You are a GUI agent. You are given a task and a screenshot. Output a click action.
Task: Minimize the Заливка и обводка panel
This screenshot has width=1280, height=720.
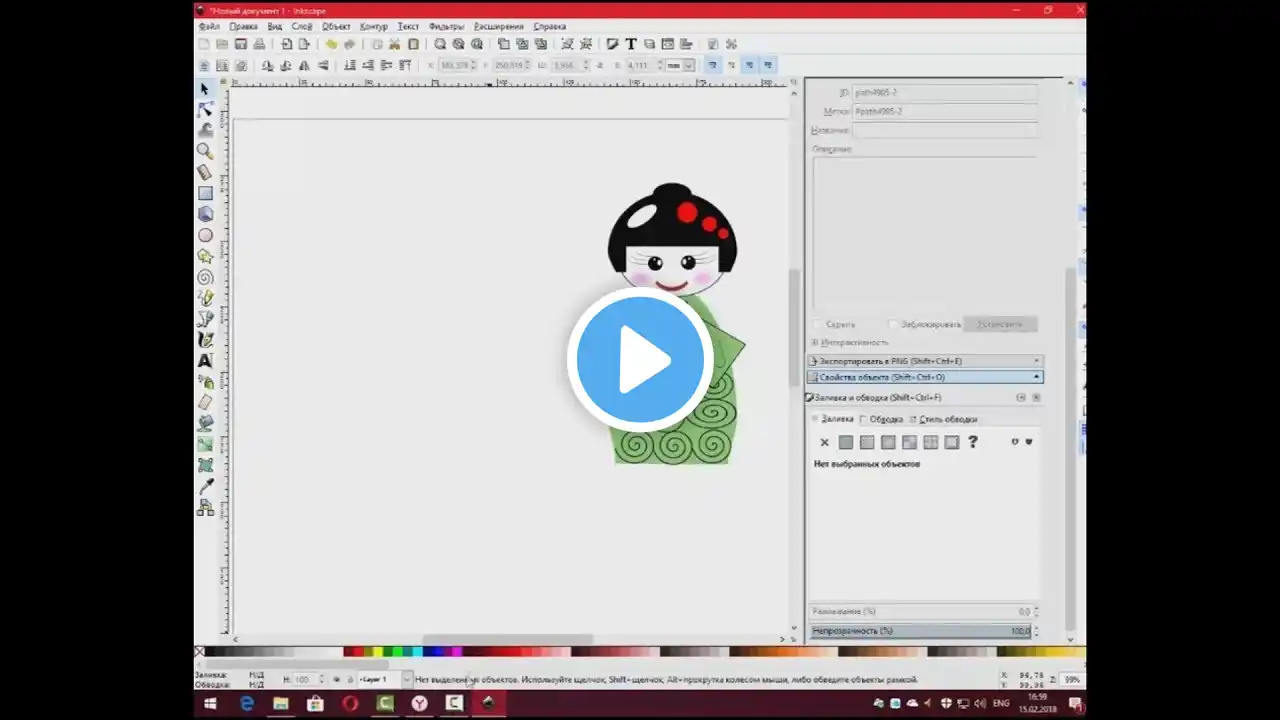click(x=1021, y=397)
